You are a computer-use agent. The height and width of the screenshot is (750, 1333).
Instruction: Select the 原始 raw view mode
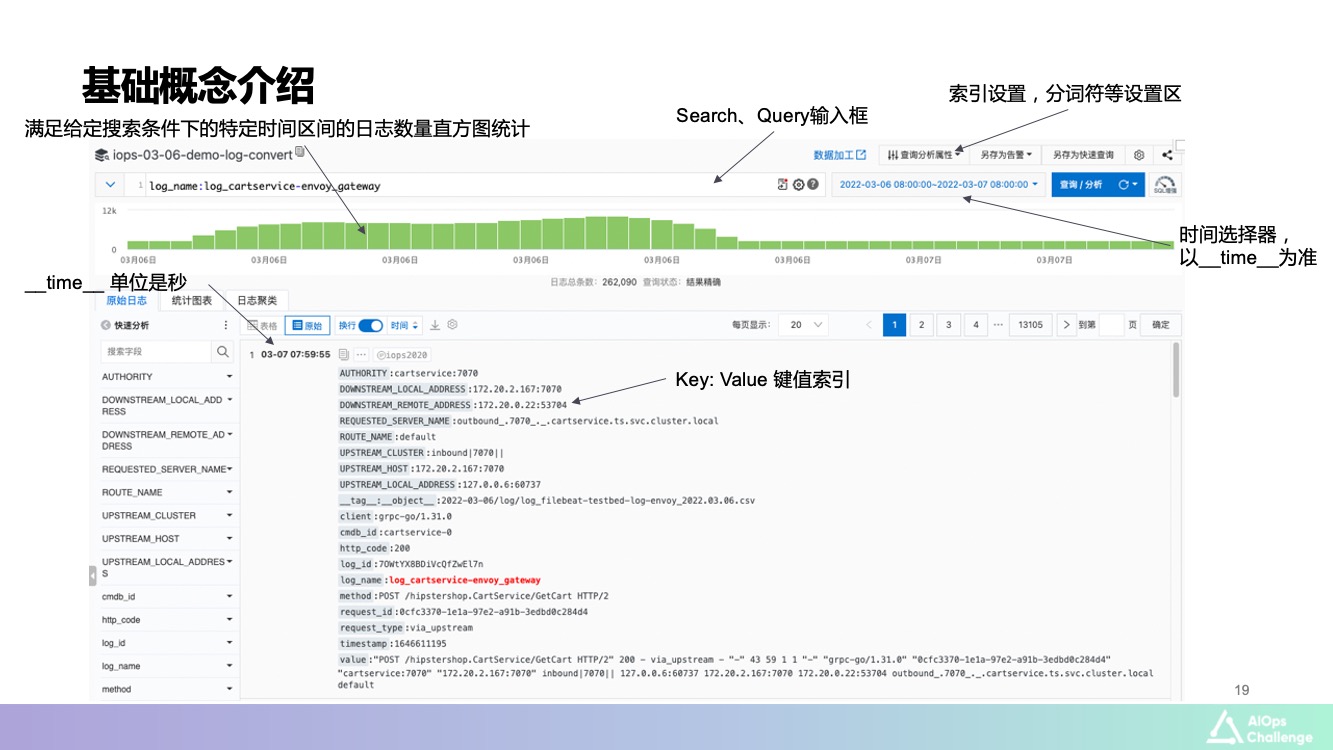(307, 325)
